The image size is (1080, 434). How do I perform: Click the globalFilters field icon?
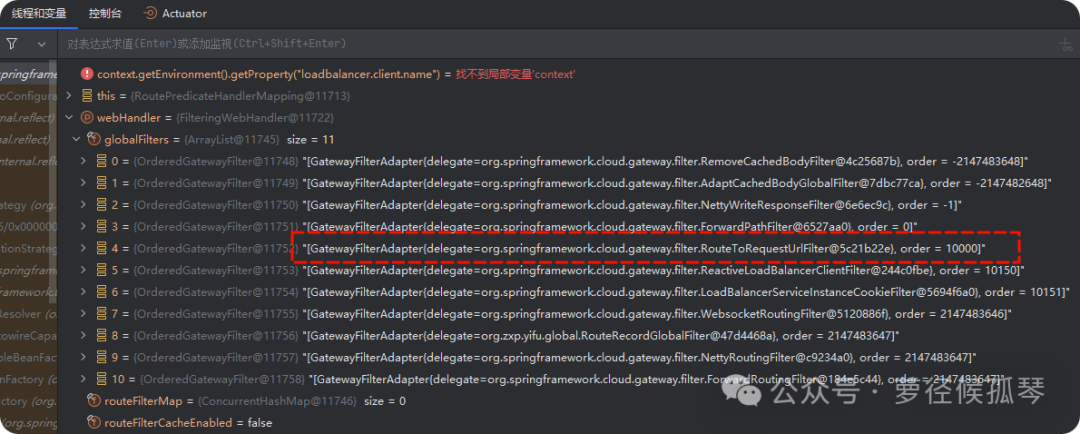click(x=94, y=140)
